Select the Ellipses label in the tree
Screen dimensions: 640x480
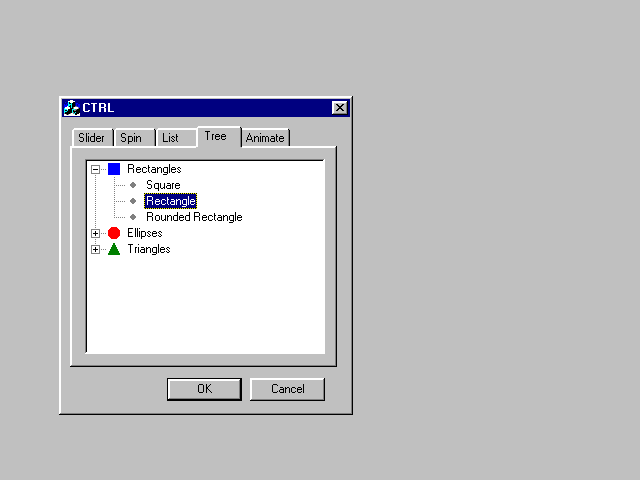click(x=144, y=233)
